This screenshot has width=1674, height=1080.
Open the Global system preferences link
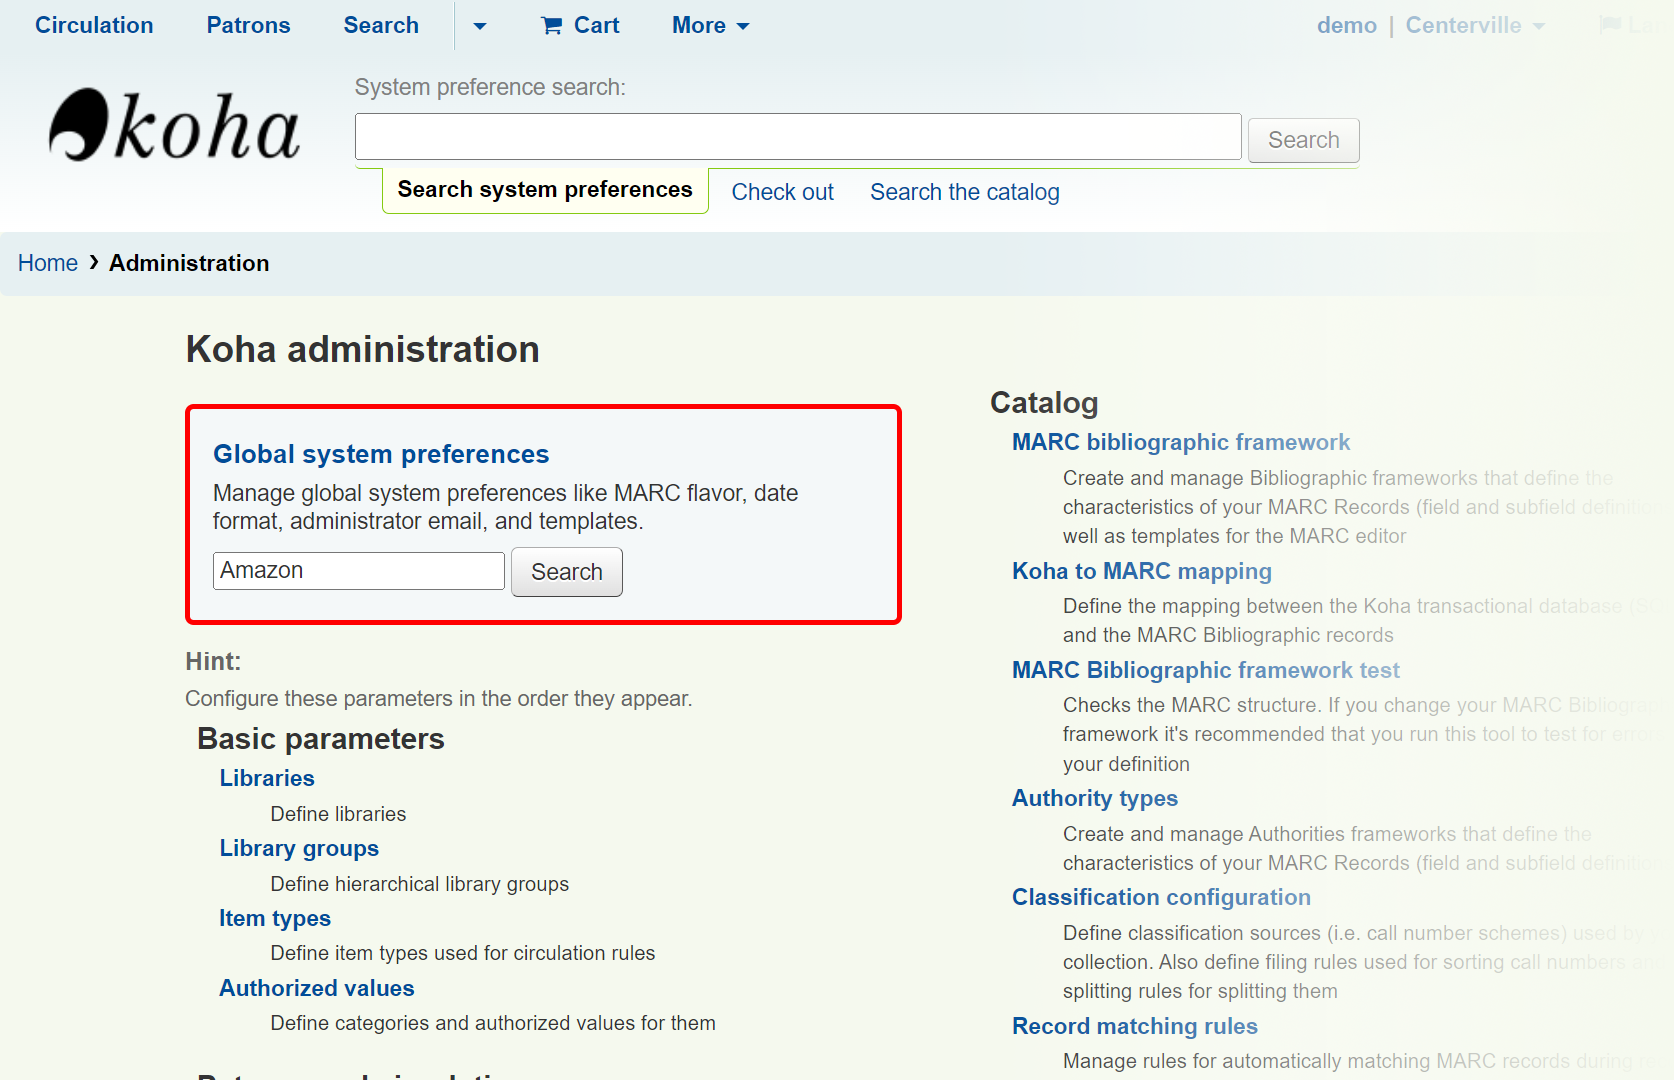click(381, 454)
